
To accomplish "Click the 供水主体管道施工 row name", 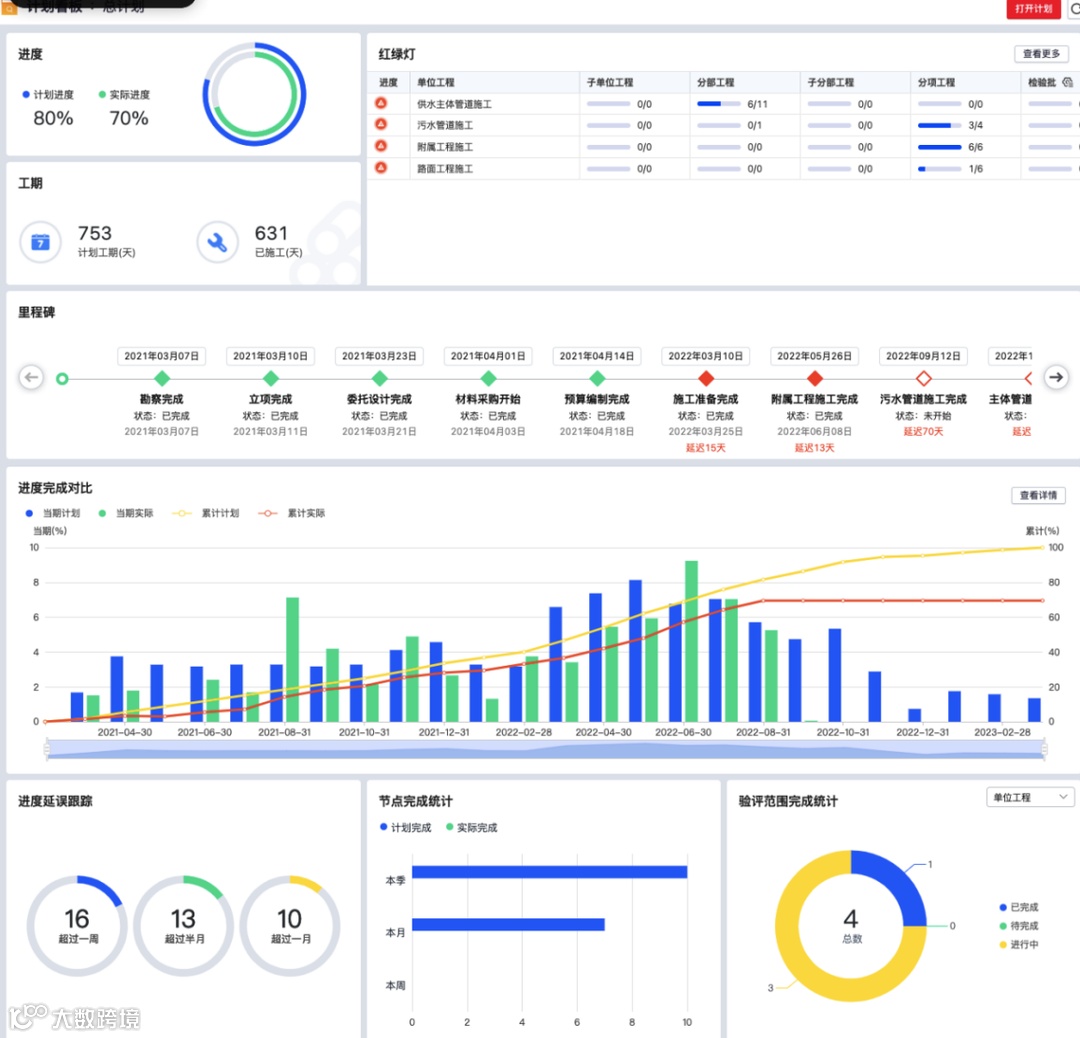I will [454, 104].
